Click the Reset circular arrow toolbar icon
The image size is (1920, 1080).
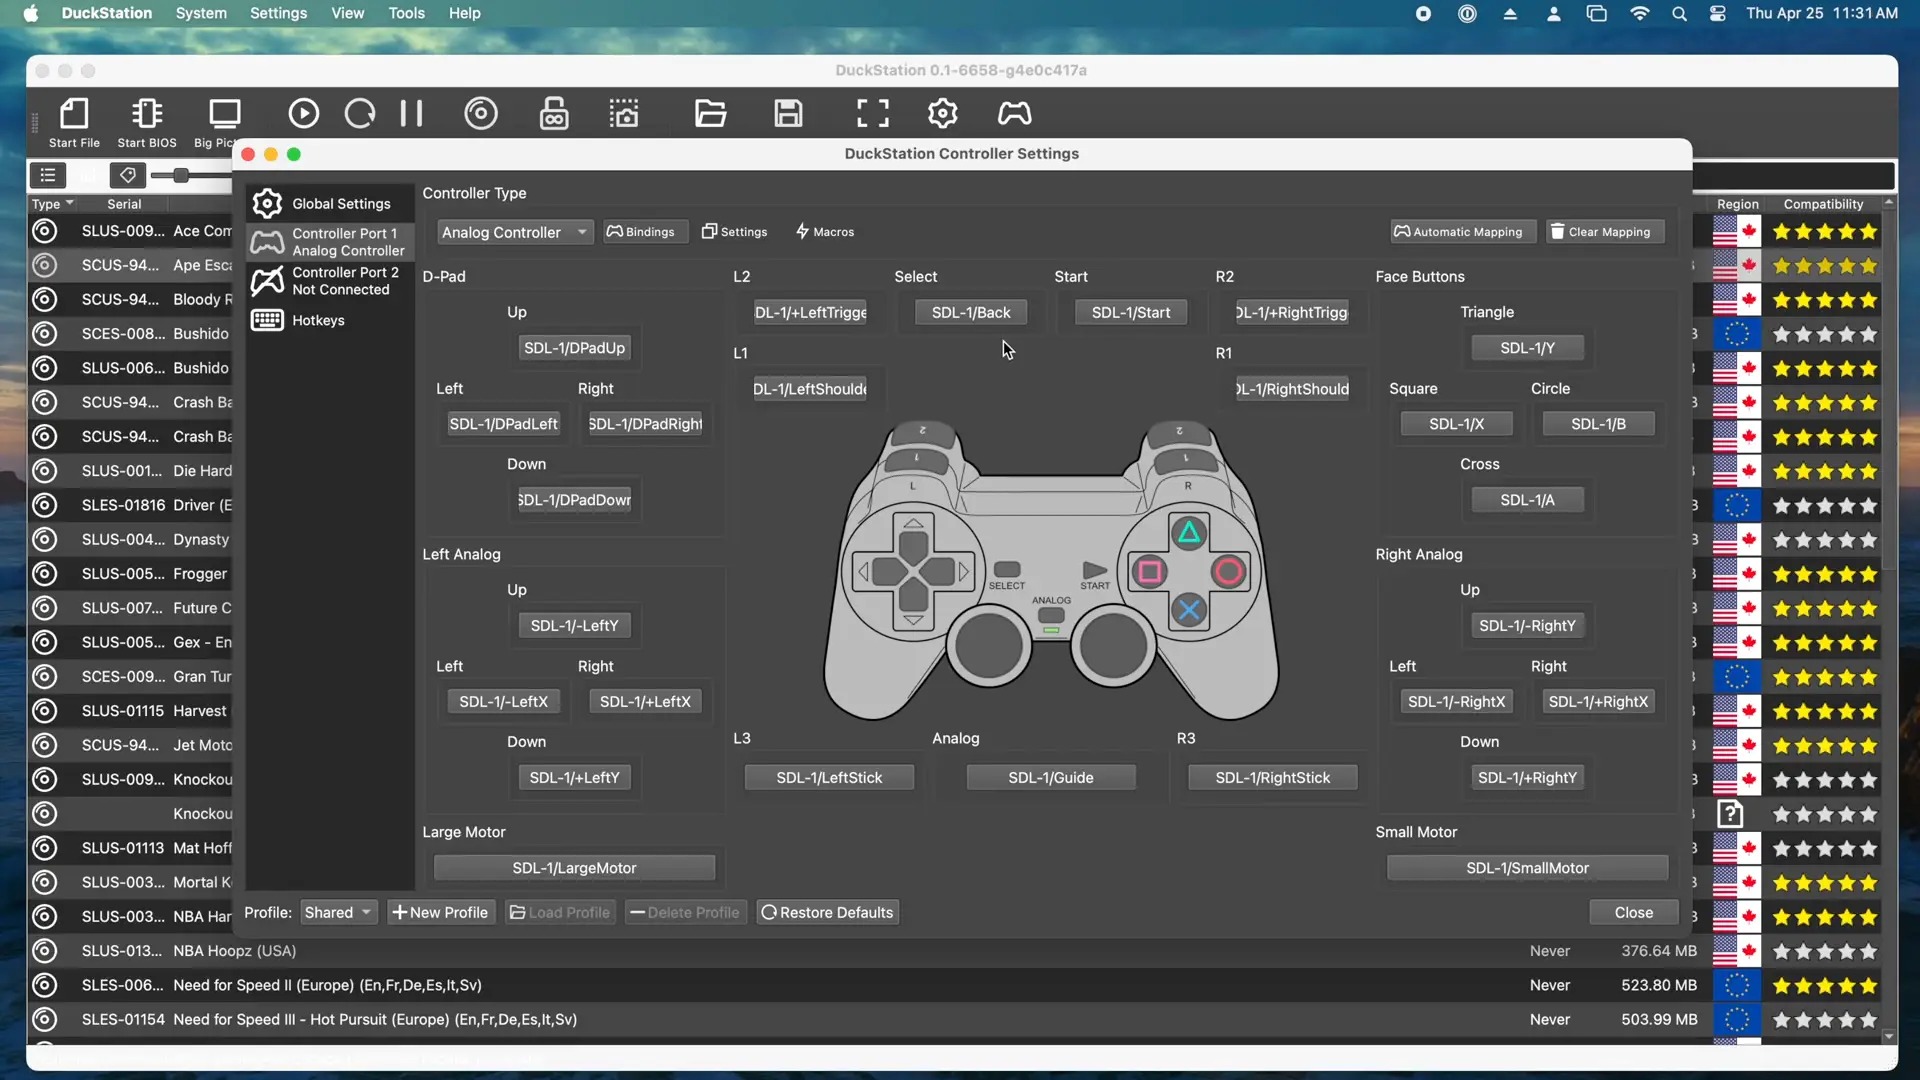point(360,113)
